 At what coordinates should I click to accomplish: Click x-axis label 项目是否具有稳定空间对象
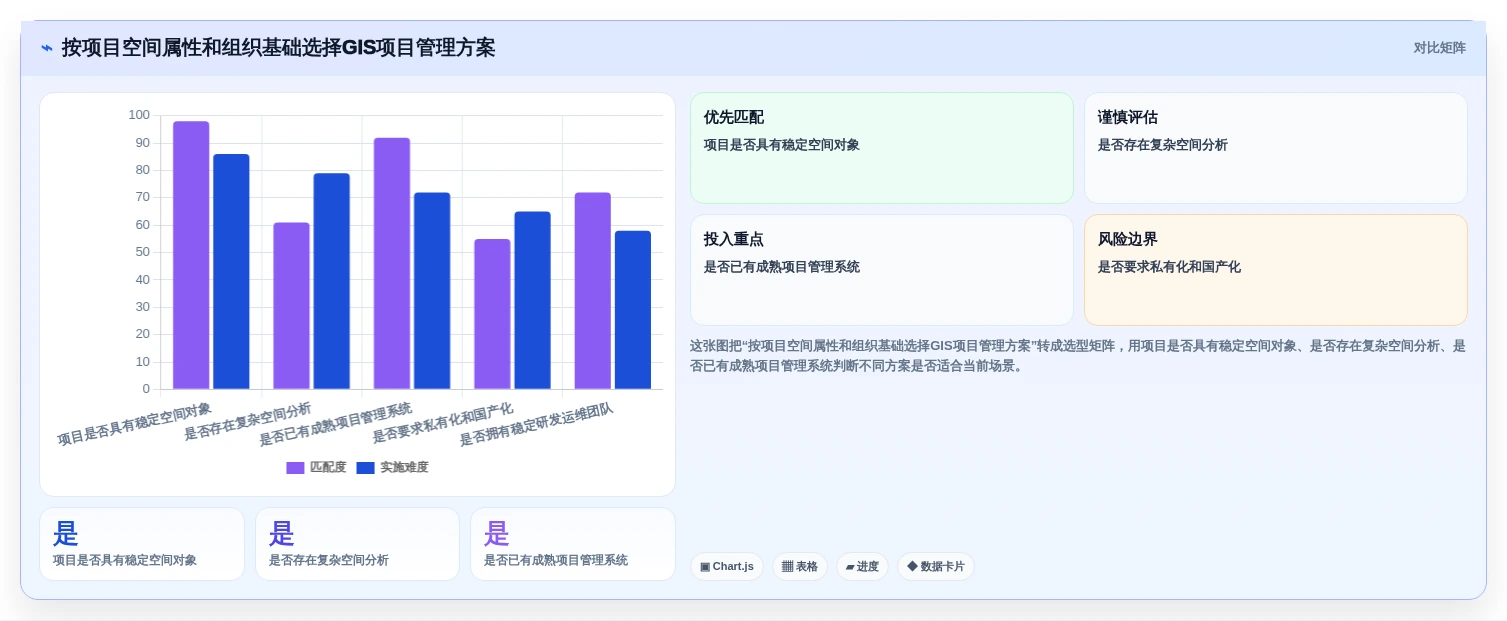pyautogui.click(x=134, y=424)
